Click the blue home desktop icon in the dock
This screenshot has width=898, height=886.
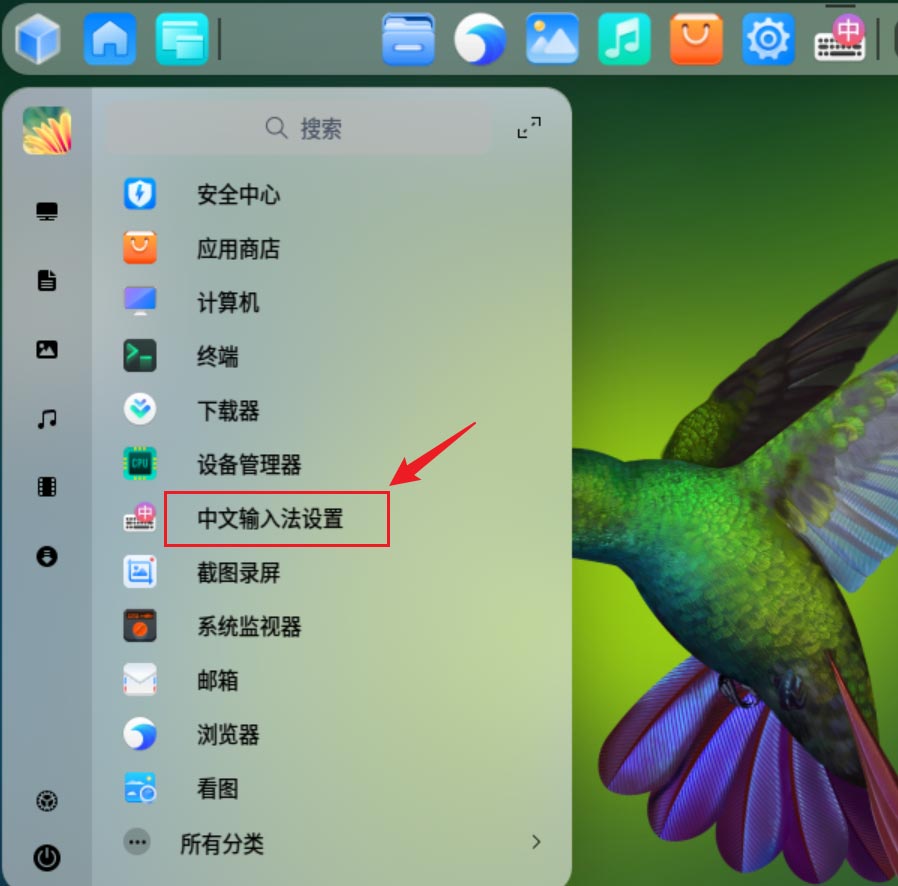(x=110, y=39)
